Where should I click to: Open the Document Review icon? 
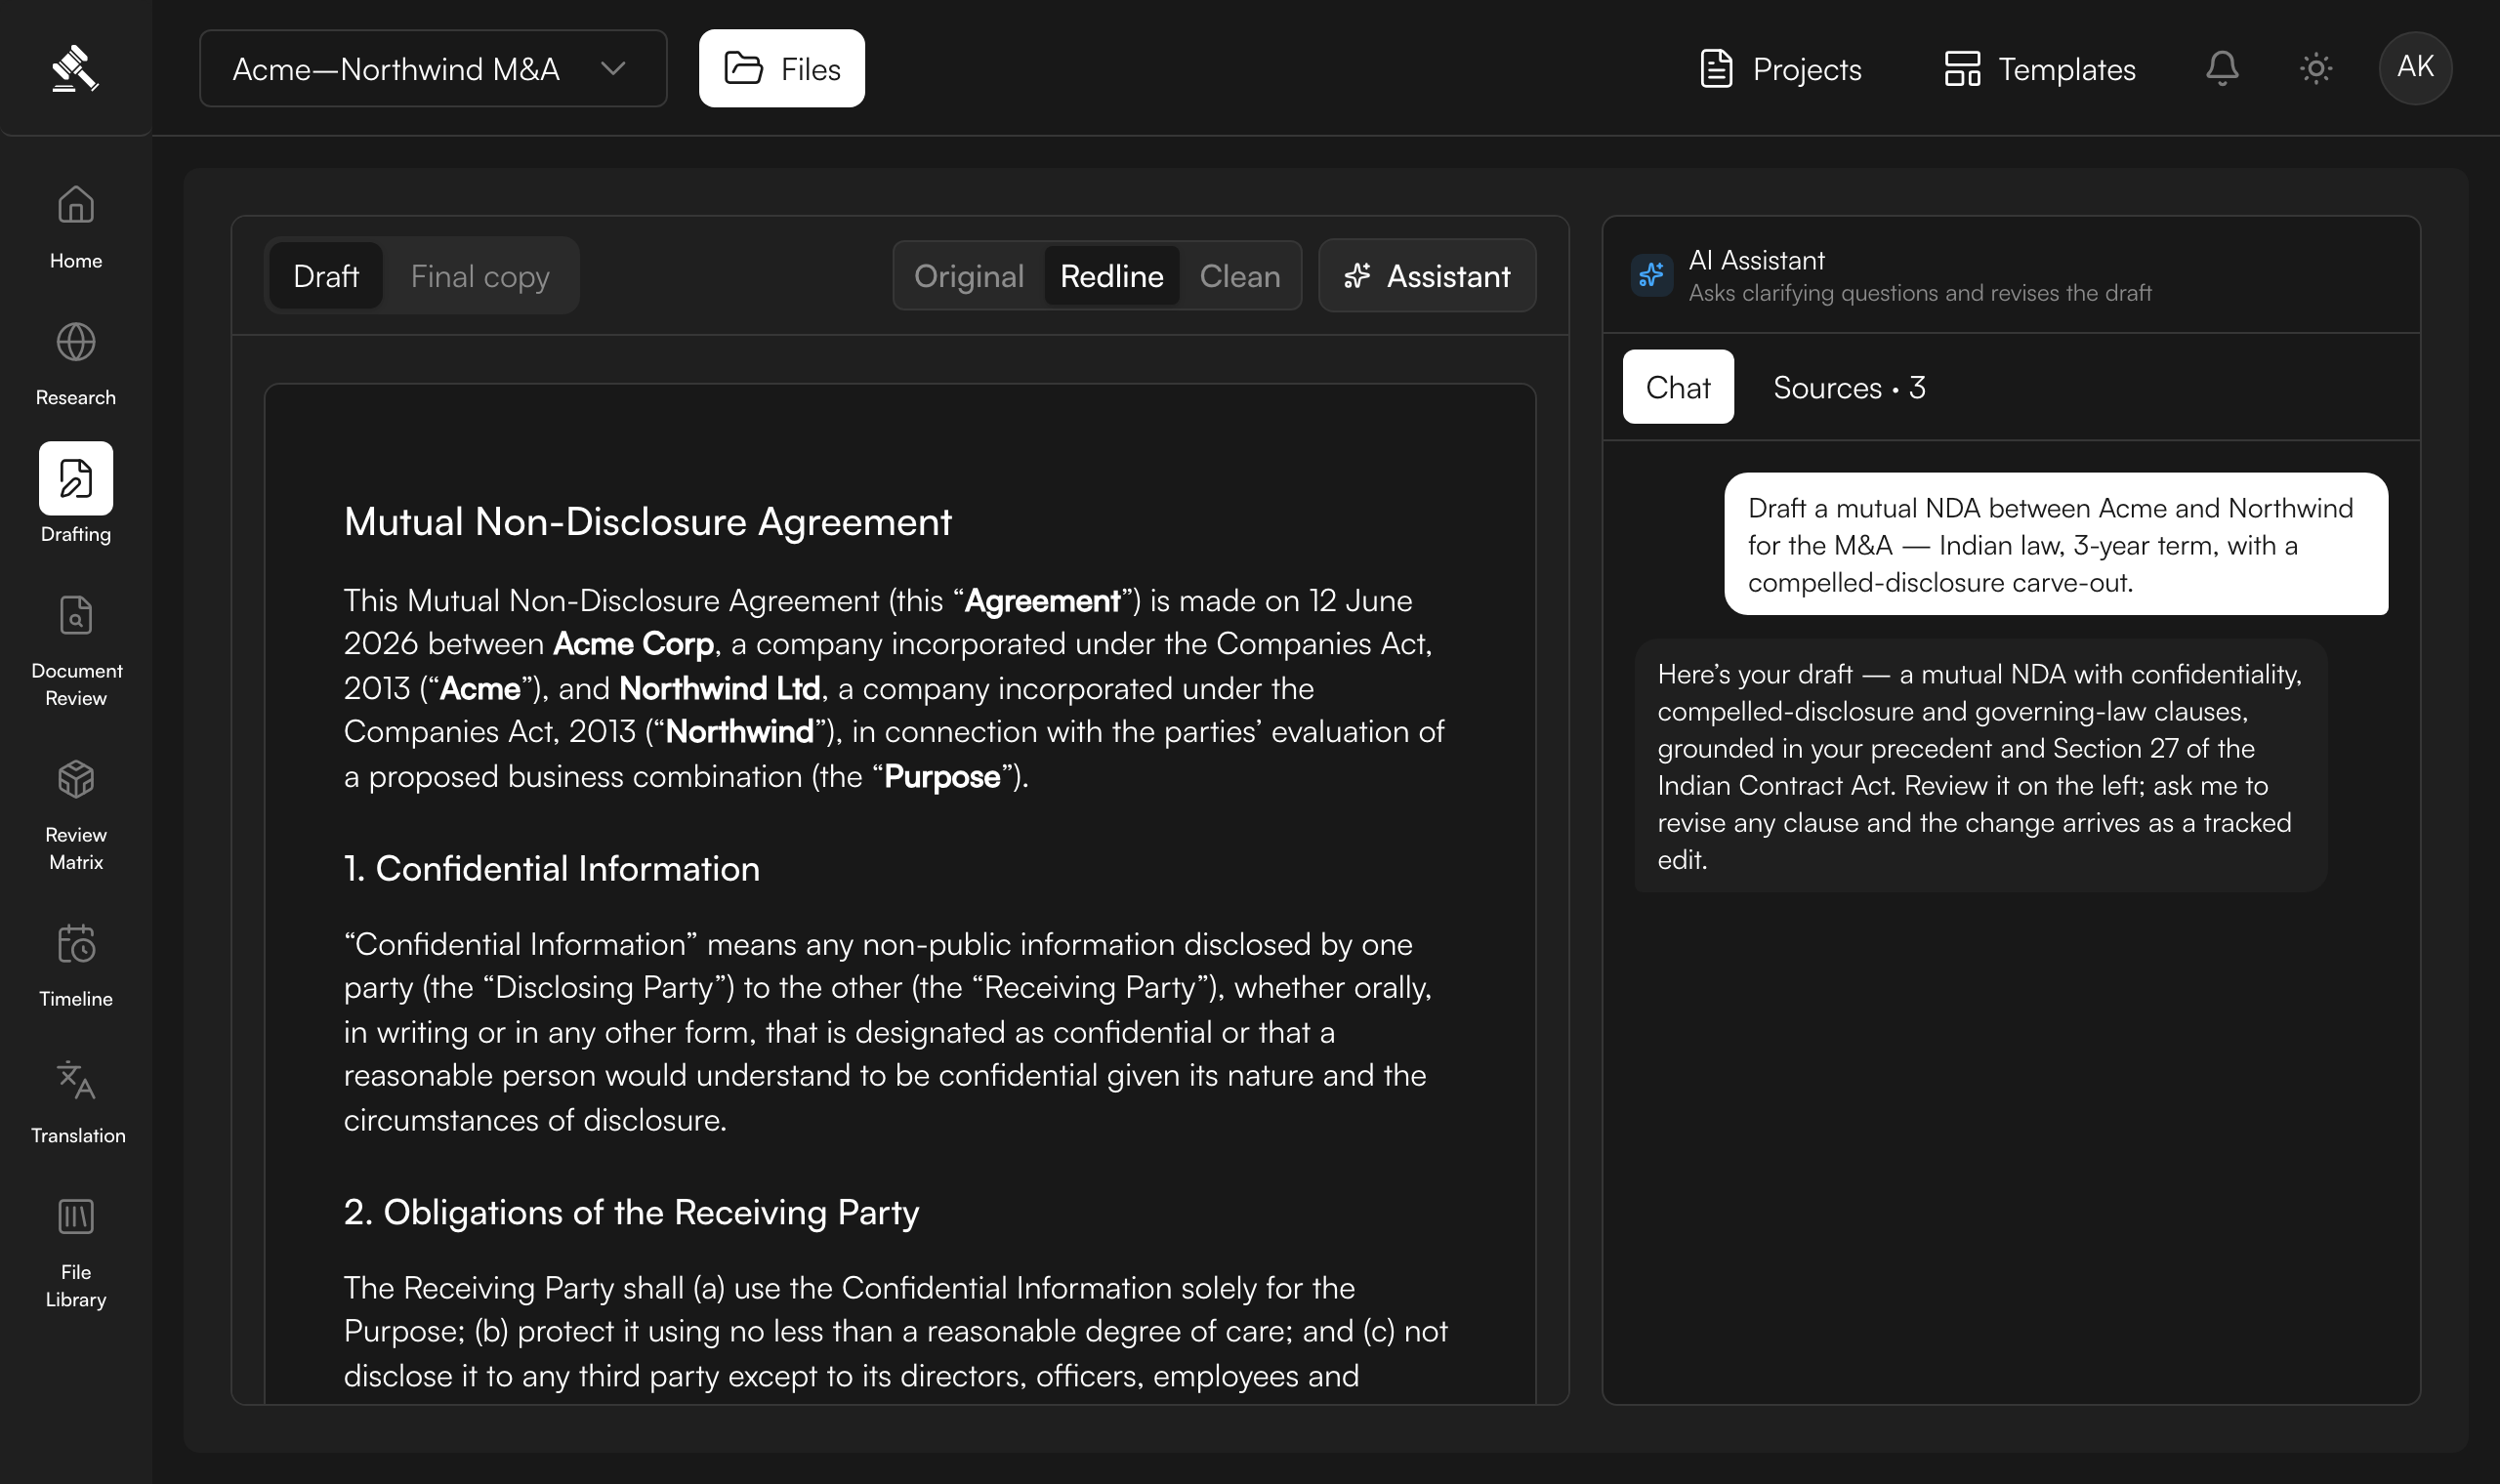tap(76, 615)
